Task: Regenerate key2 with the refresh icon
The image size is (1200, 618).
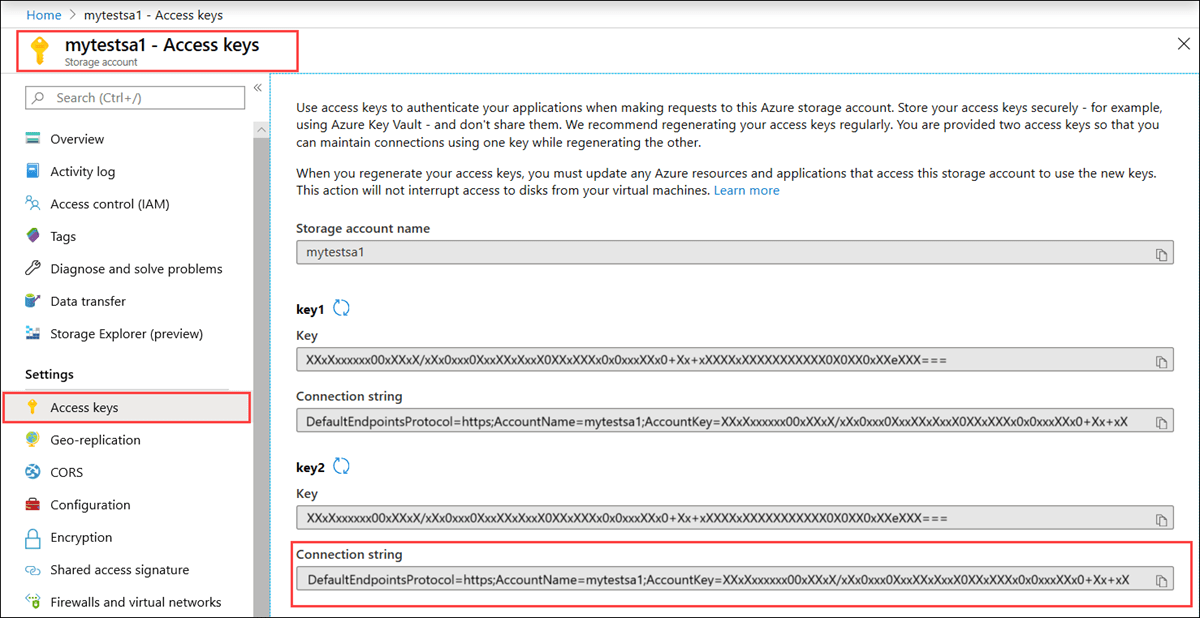Action: pos(341,467)
